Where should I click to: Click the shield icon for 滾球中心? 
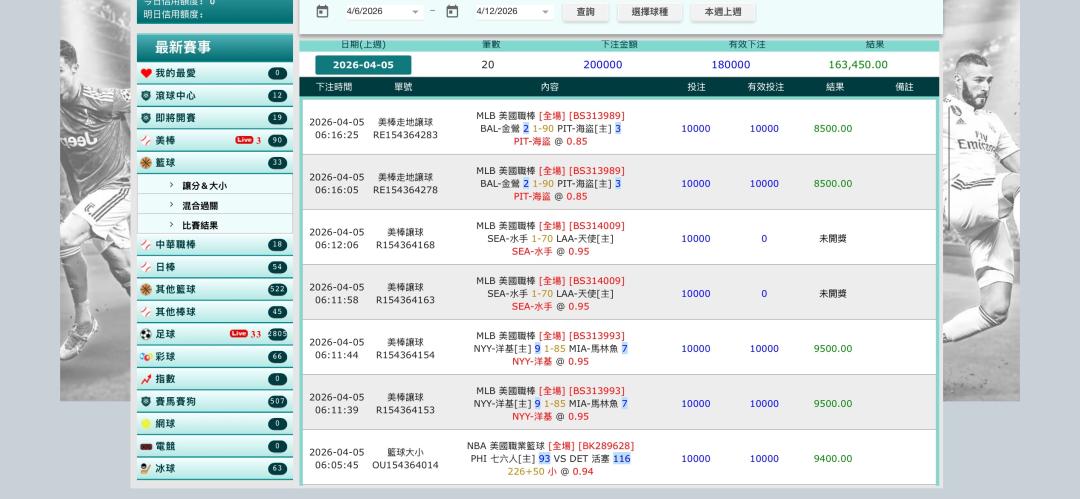click(x=146, y=96)
